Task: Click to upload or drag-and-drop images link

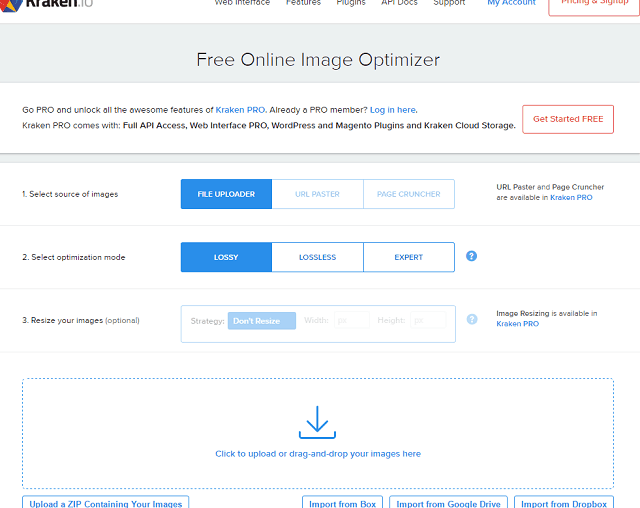Action: point(318,454)
